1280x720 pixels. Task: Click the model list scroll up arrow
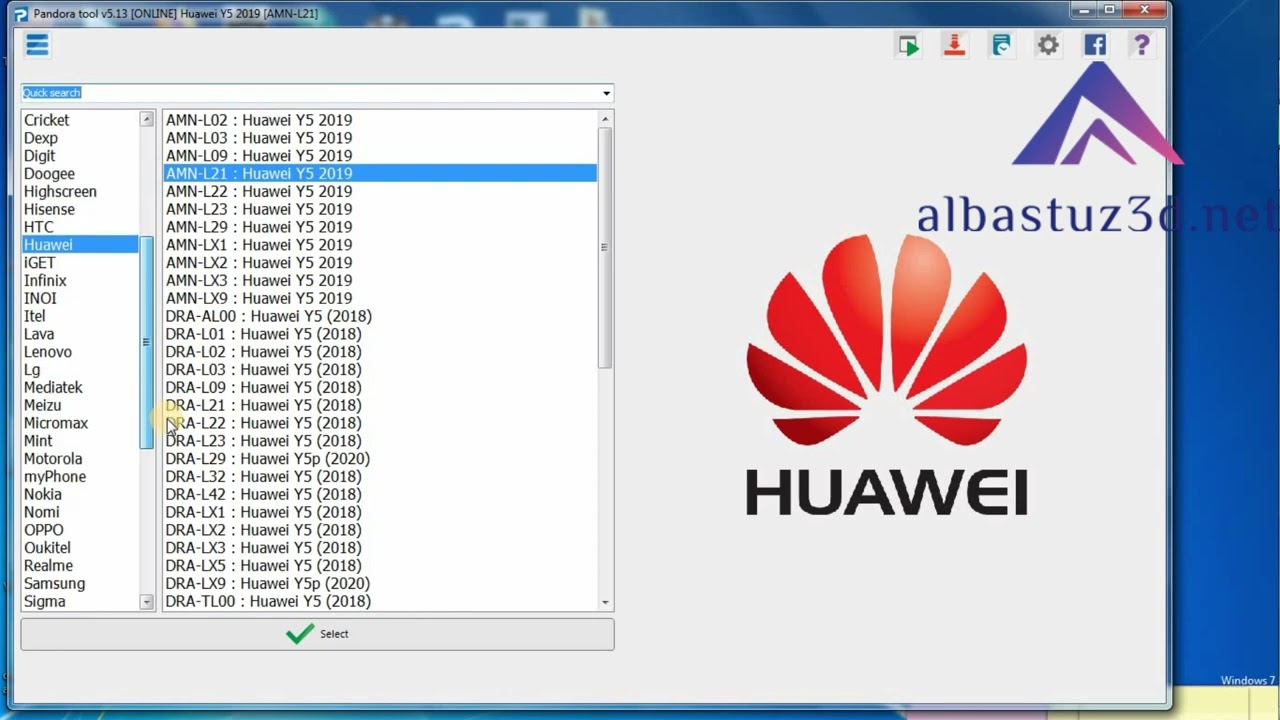(x=605, y=119)
